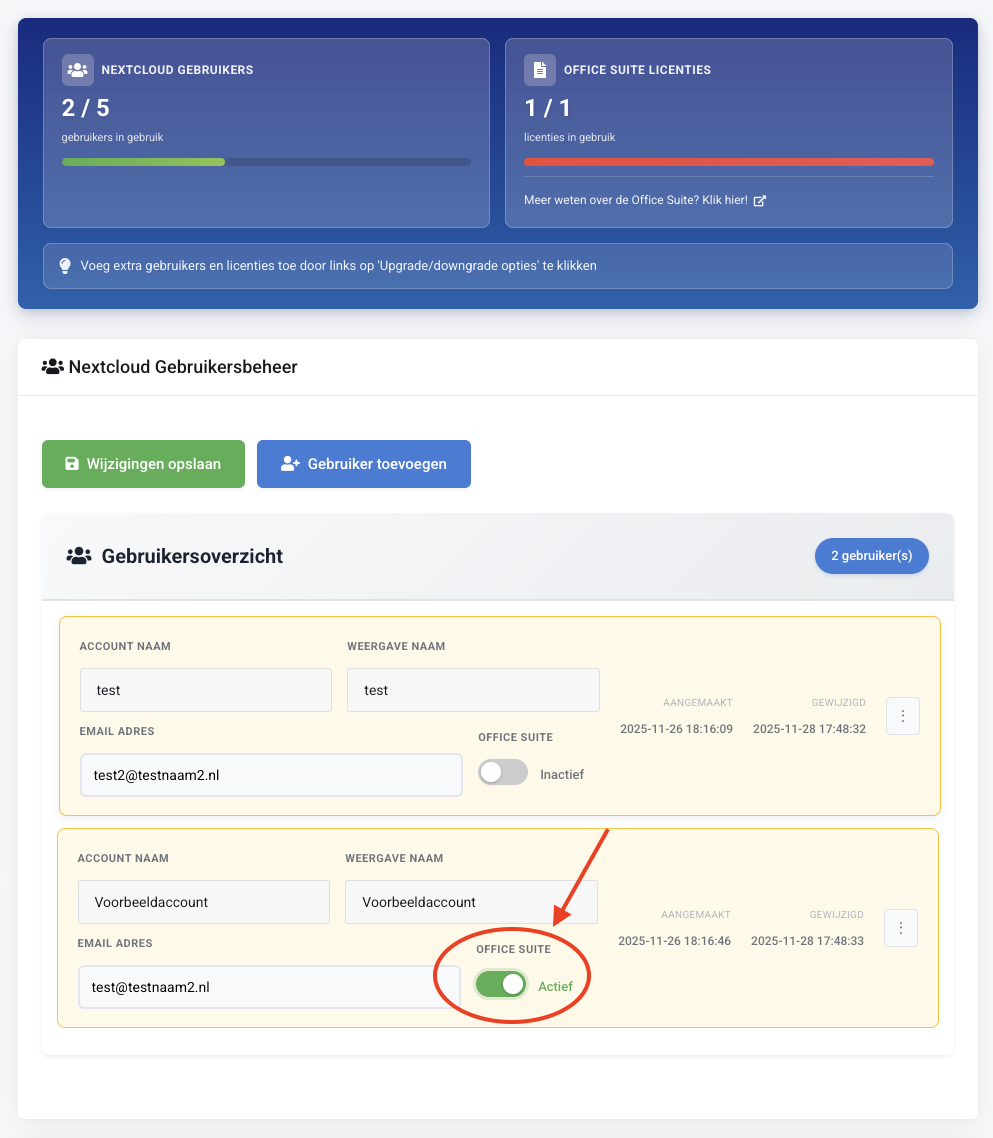The height and width of the screenshot is (1138, 993).
Task: Click the Gebruiker toevoegen button
Action: pos(364,464)
